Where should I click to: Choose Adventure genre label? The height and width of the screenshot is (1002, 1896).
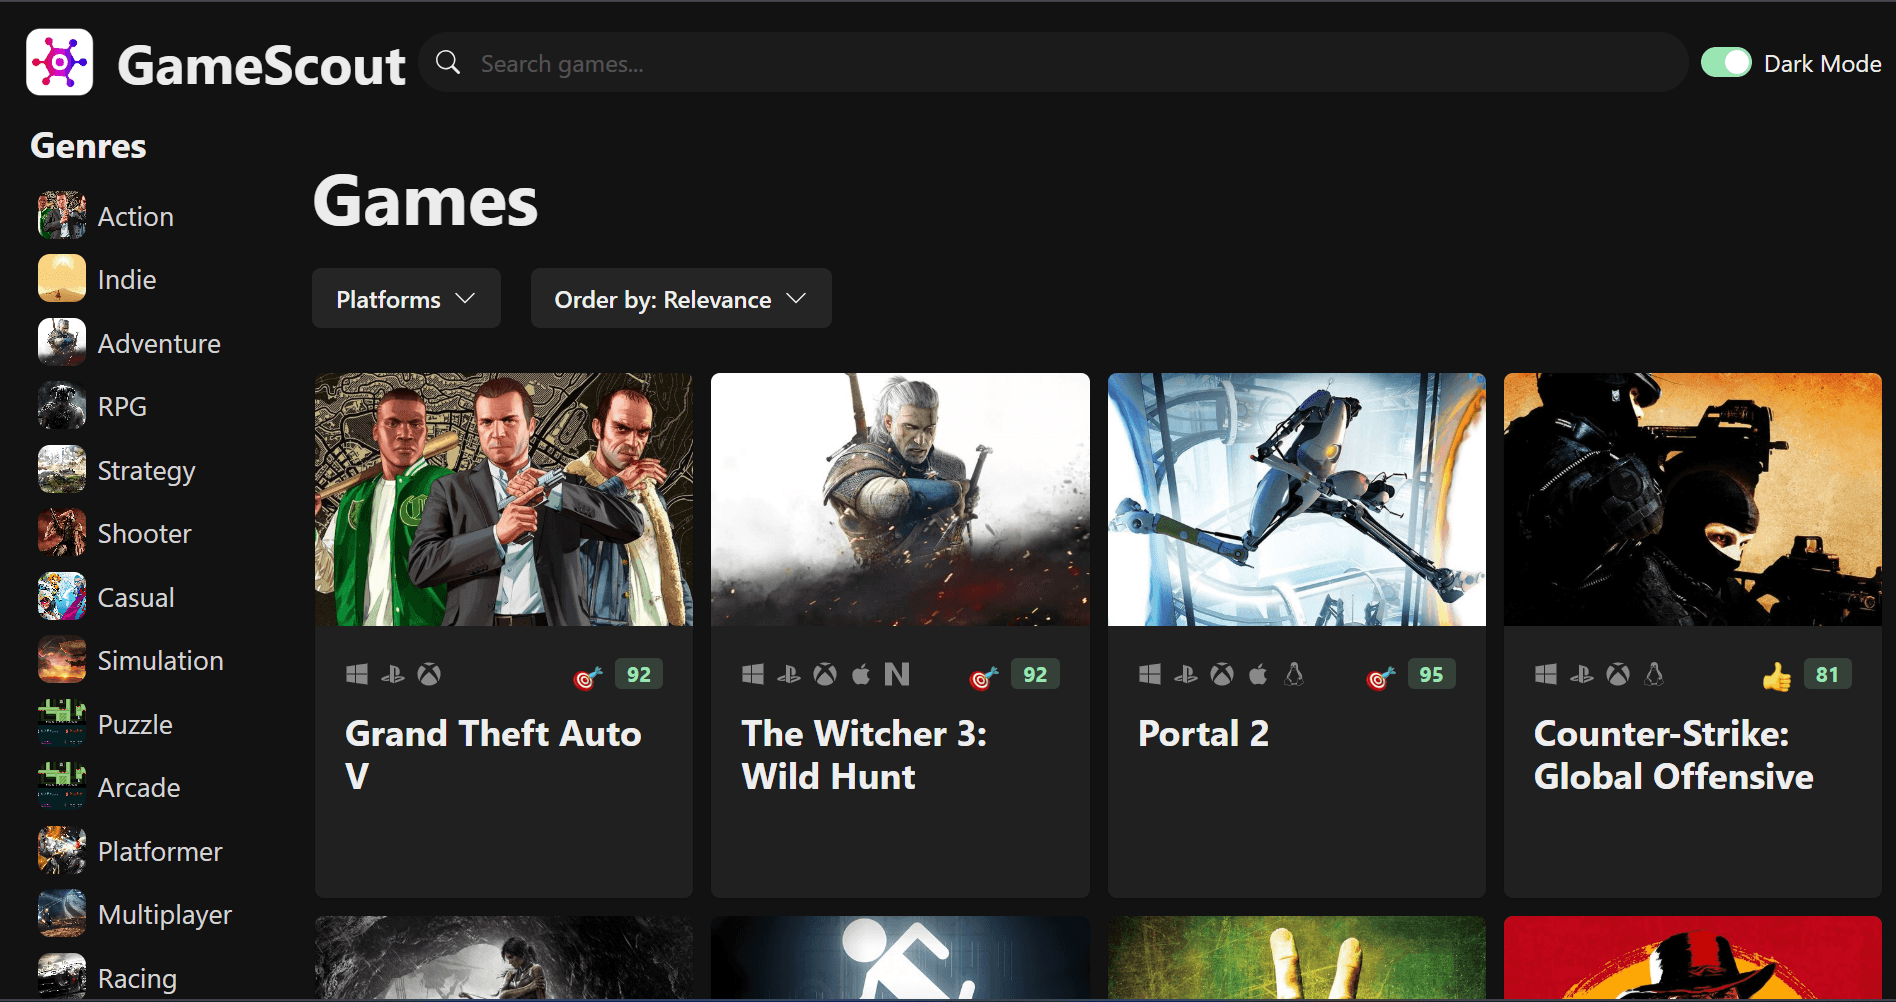click(159, 344)
